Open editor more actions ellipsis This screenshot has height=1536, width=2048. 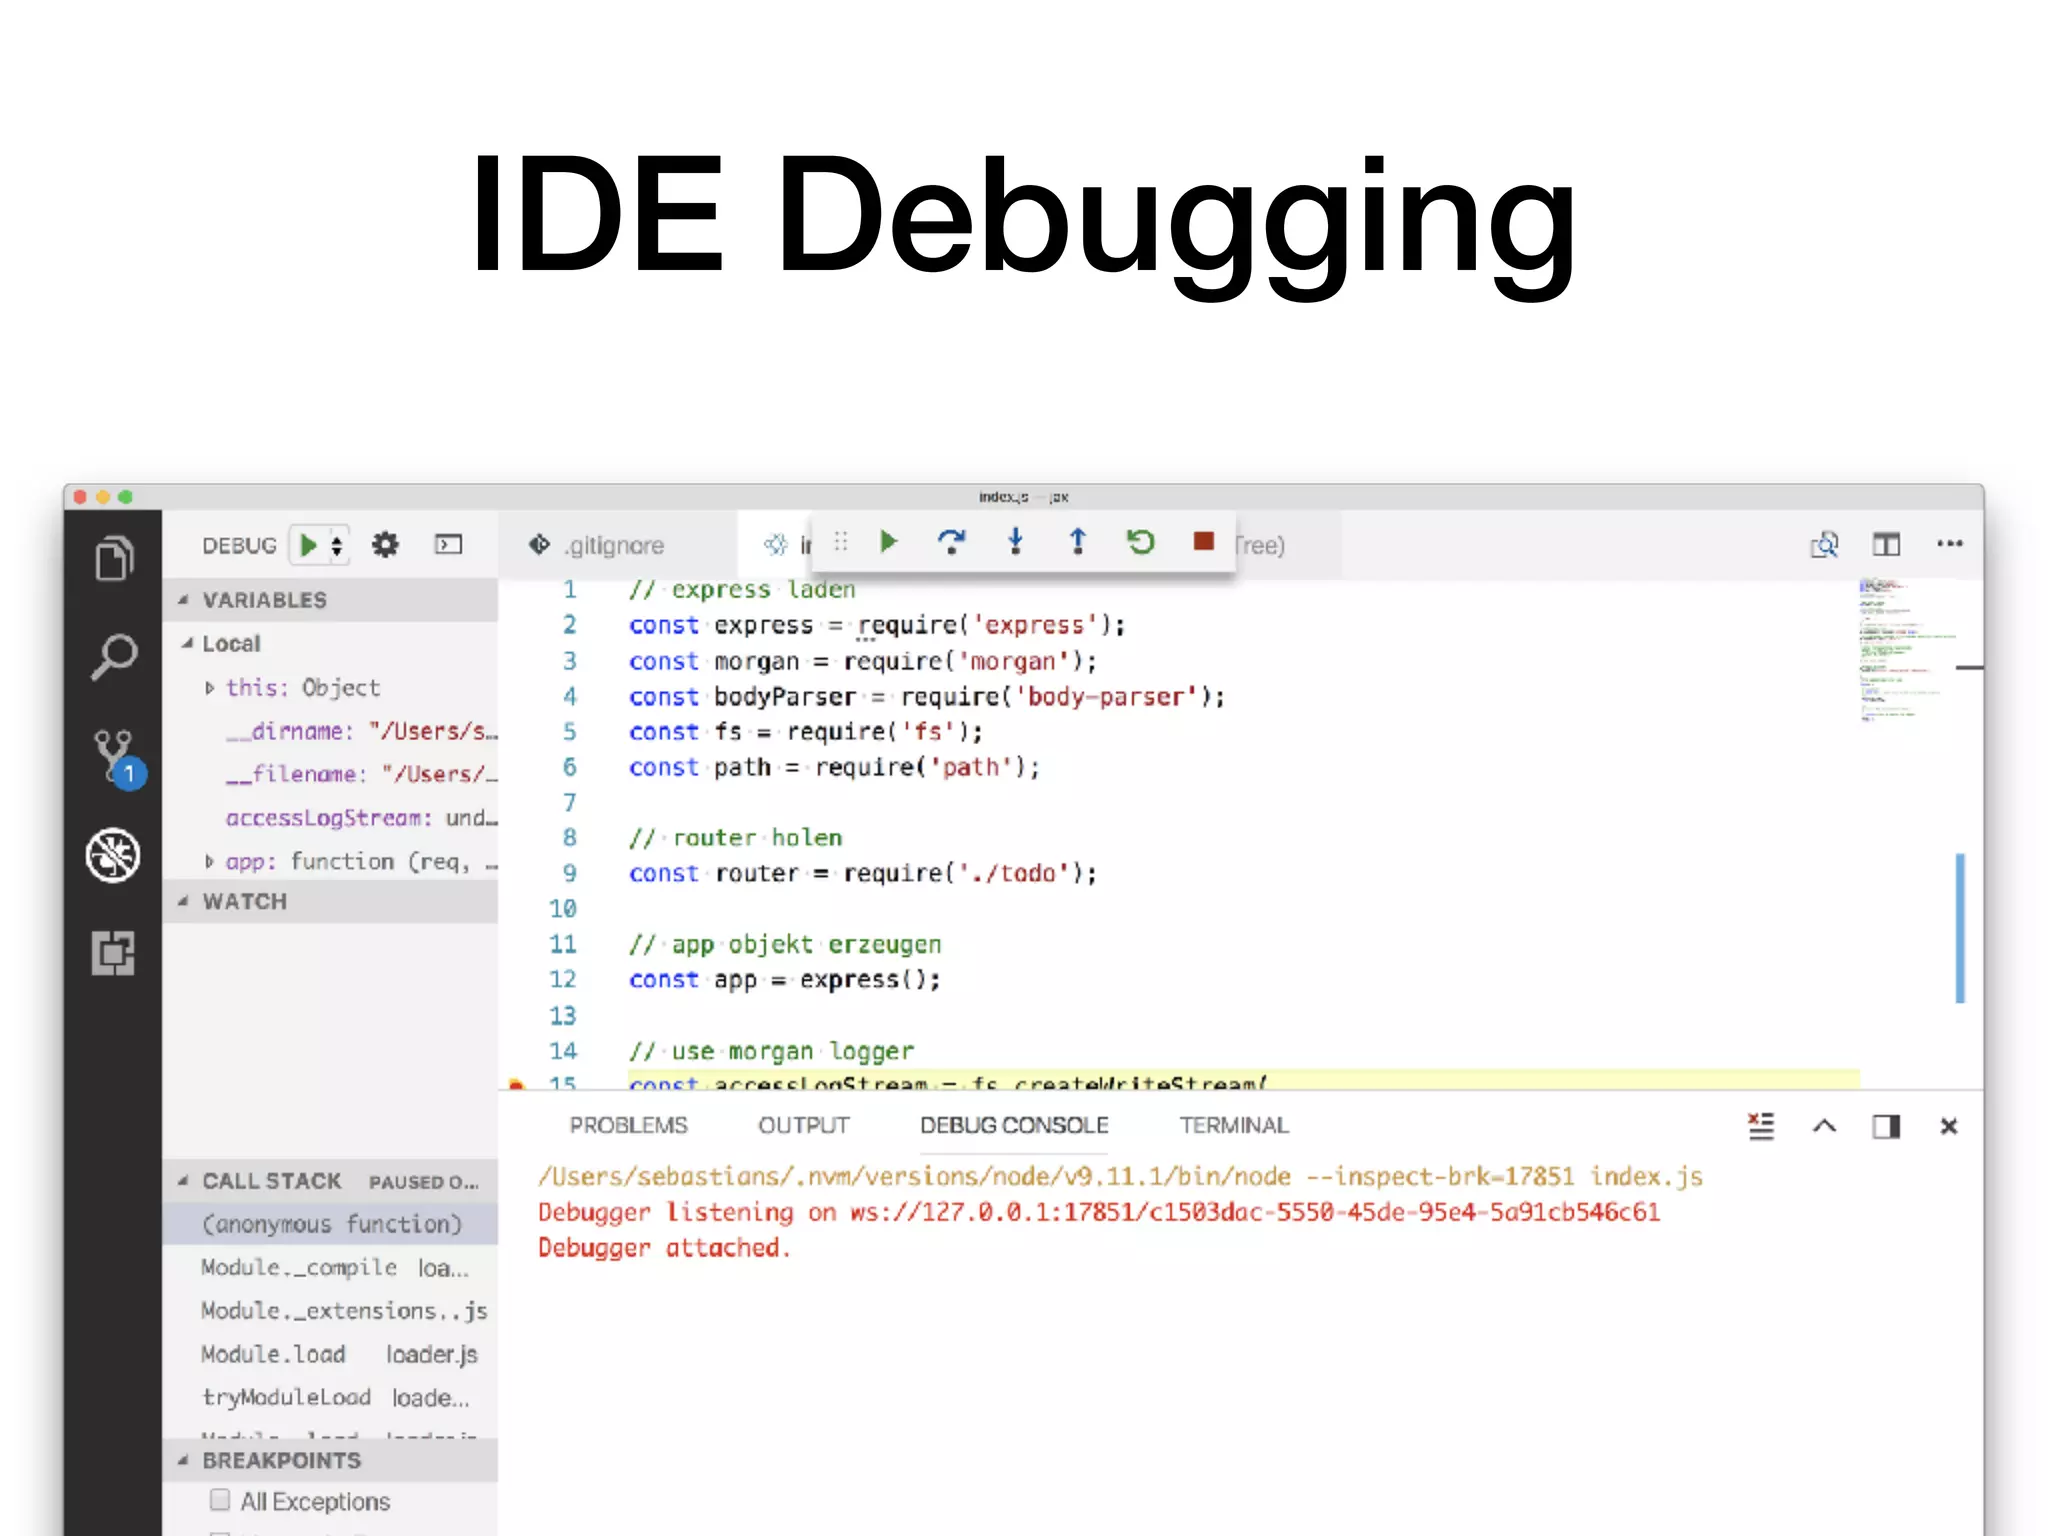pos(1950,544)
